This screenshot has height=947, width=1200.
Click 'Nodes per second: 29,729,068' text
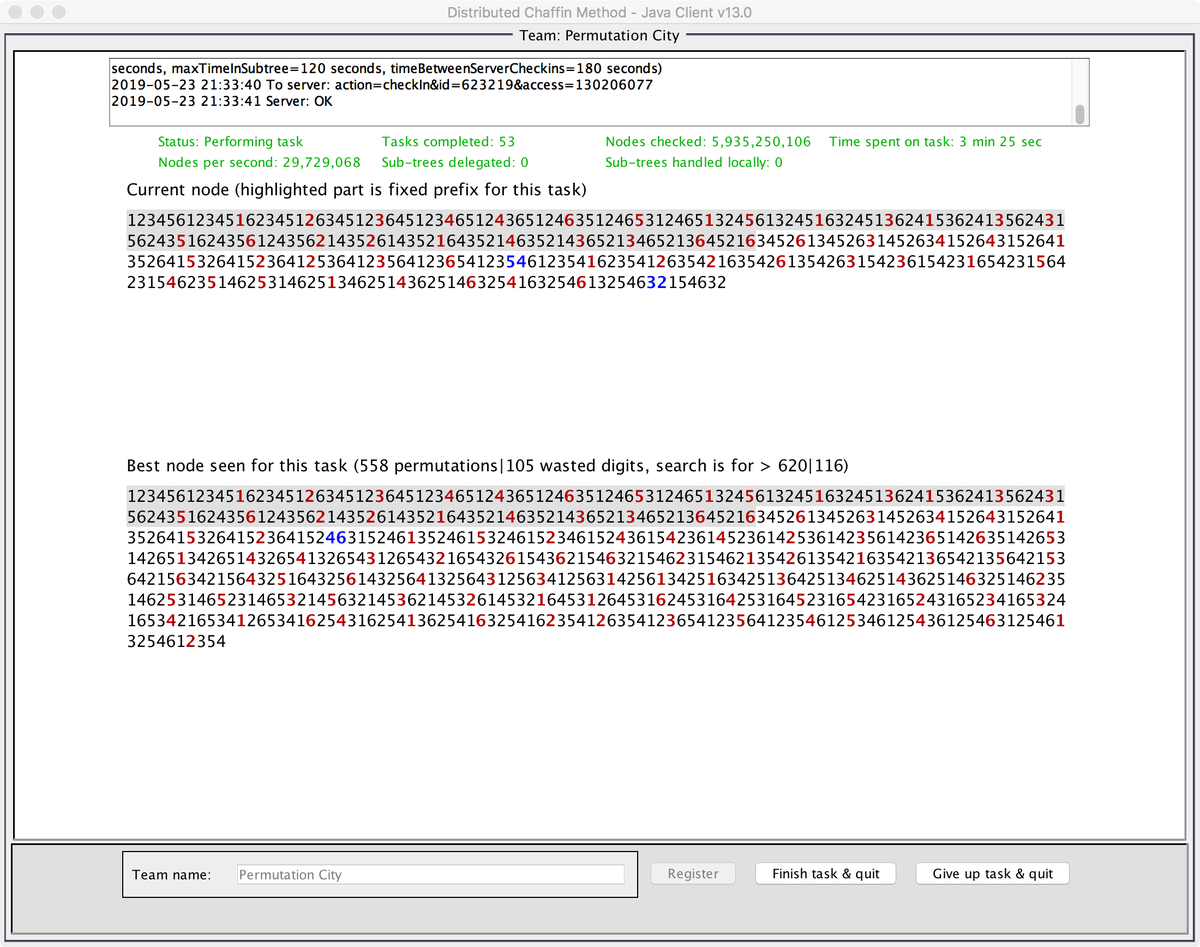[259, 162]
